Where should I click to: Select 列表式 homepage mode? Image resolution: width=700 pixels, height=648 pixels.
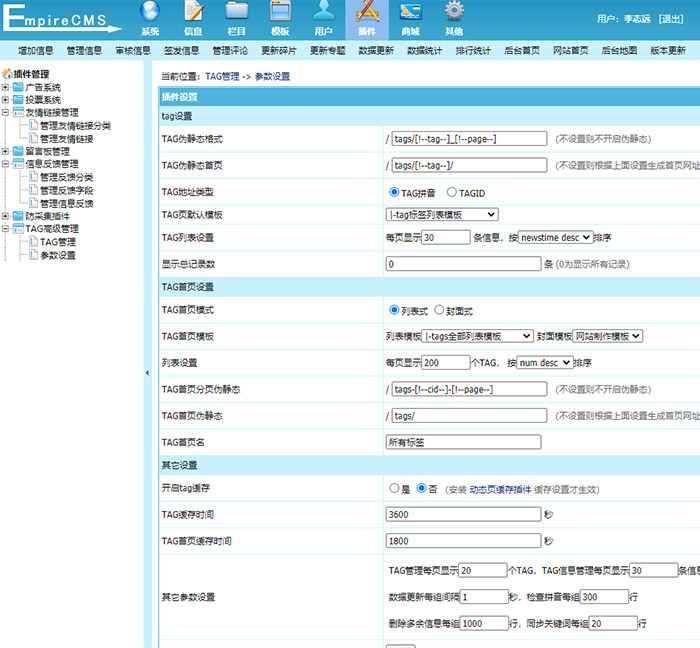pos(394,310)
